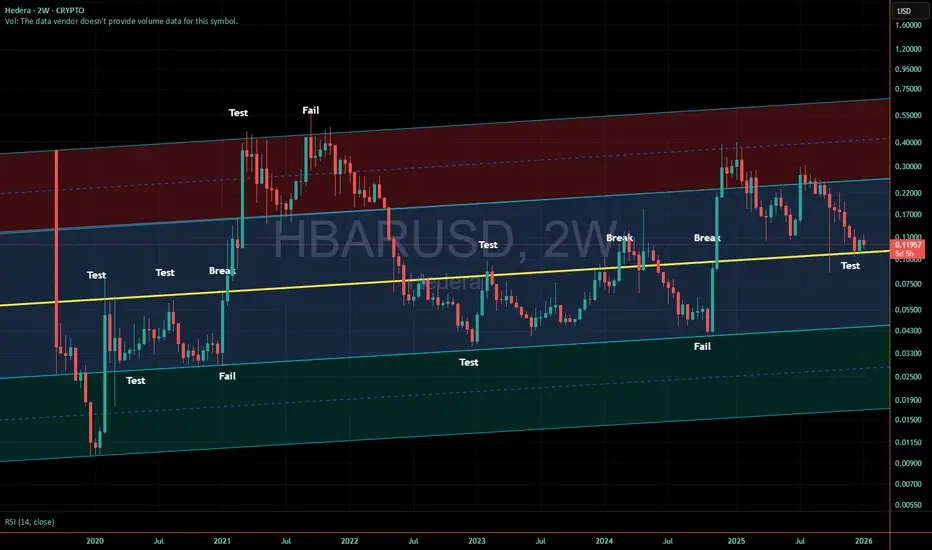Select the Fail label above the 2021 peak
932x550 pixels.
(x=311, y=110)
